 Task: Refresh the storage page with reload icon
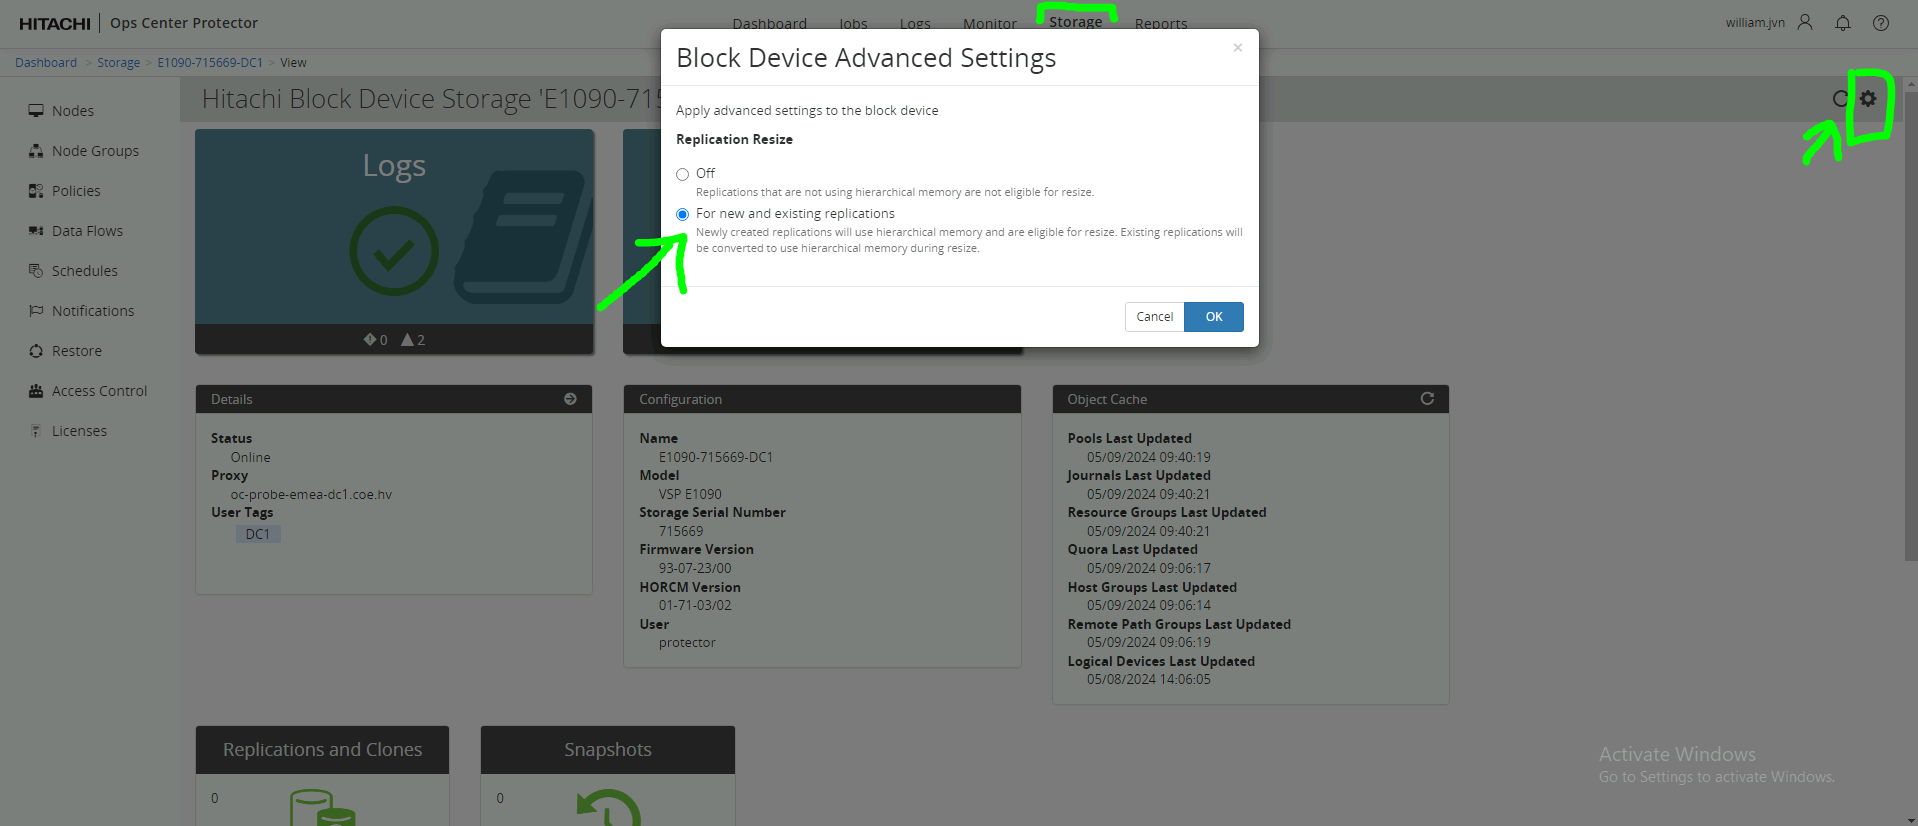tap(1840, 98)
